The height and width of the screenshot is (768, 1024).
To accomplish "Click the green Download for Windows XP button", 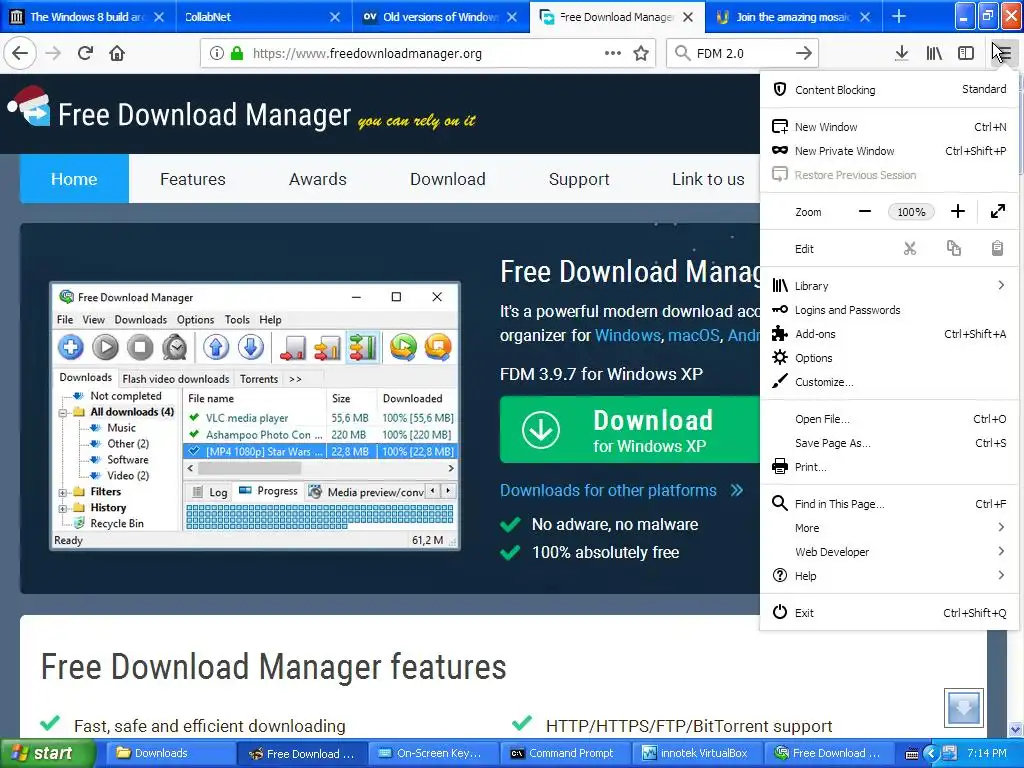I will pyautogui.click(x=630, y=430).
